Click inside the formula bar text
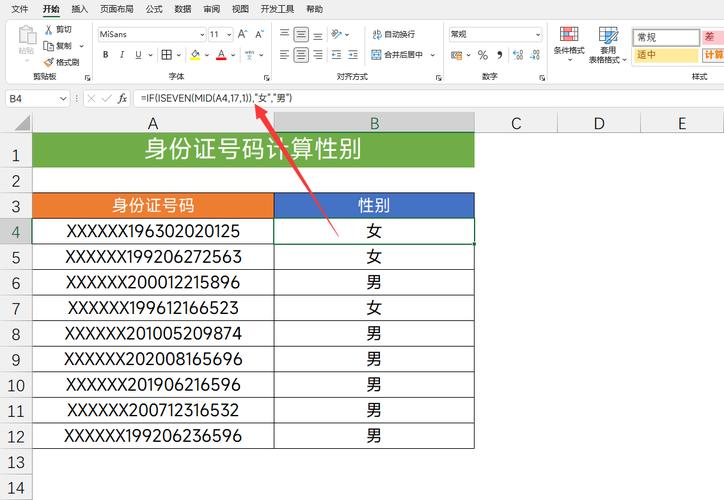 pyautogui.click(x=216, y=98)
